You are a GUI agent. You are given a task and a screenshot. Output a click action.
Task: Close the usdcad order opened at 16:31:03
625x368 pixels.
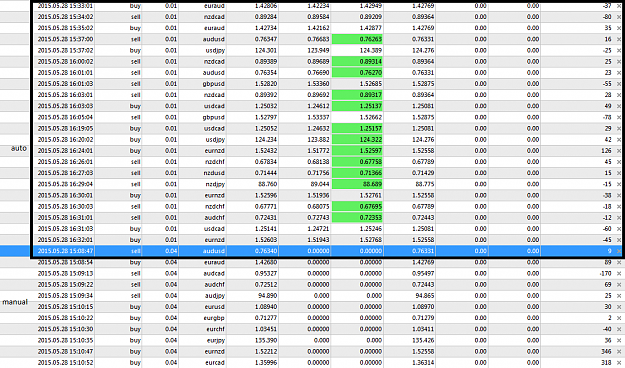619,229
